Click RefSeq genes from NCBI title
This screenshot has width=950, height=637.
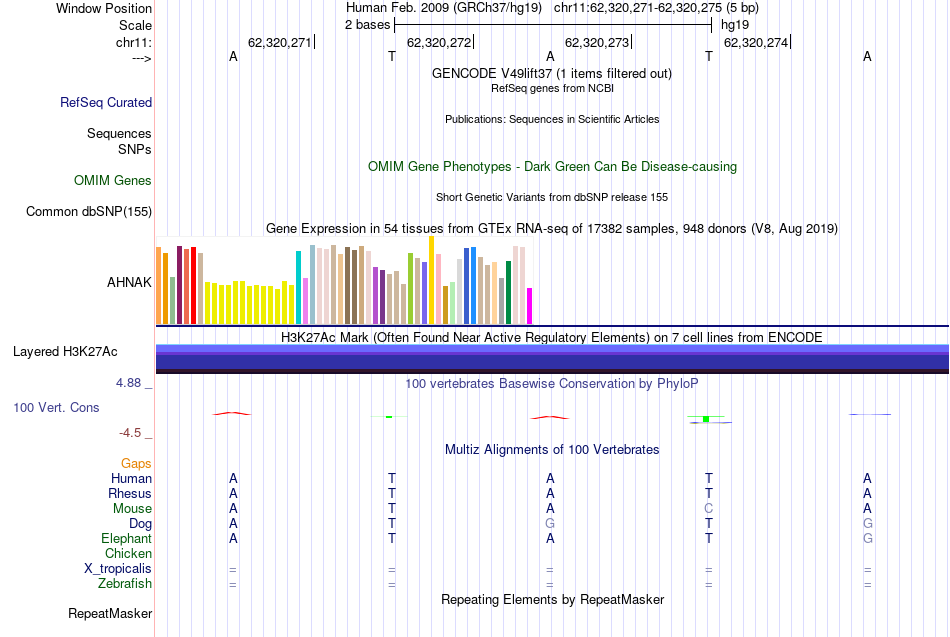[x=552, y=88]
